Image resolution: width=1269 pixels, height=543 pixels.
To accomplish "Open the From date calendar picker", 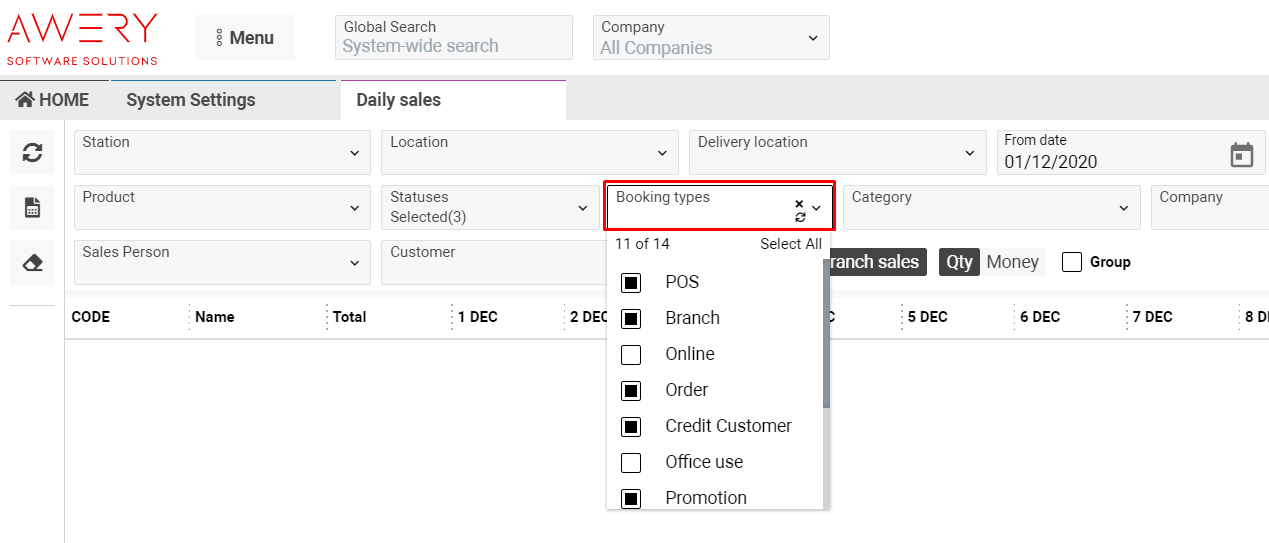I will (1241, 155).
